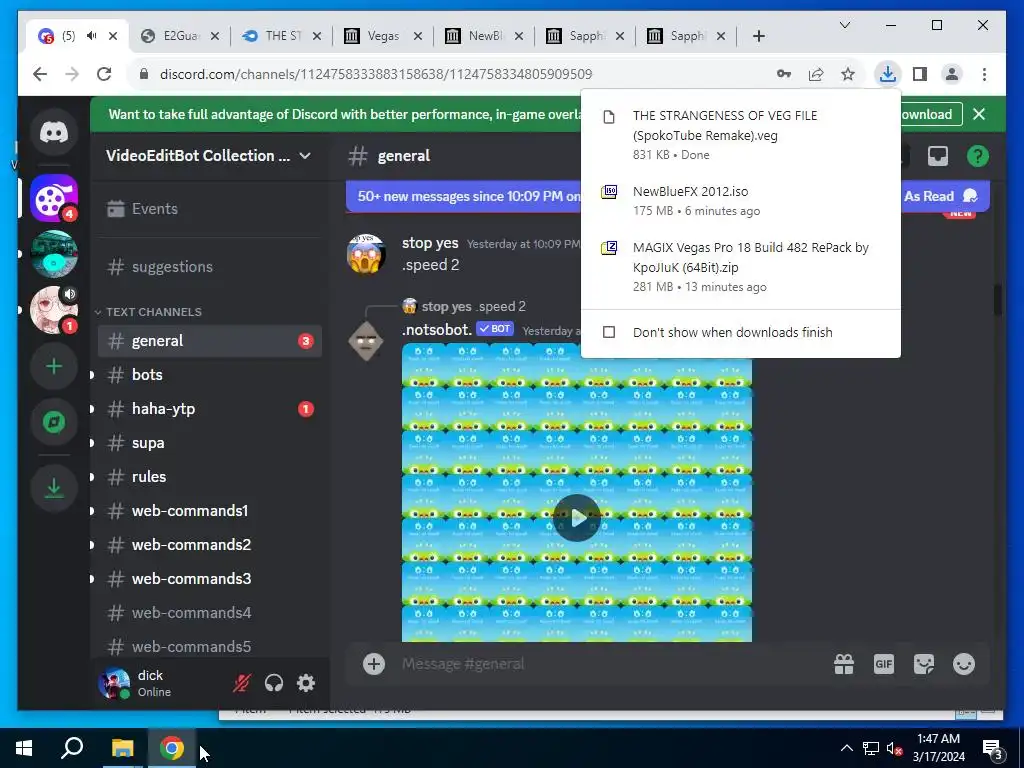The height and width of the screenshot is (768, 1024).
Task: Open the first Sapph tab
Action: [585, 36]
